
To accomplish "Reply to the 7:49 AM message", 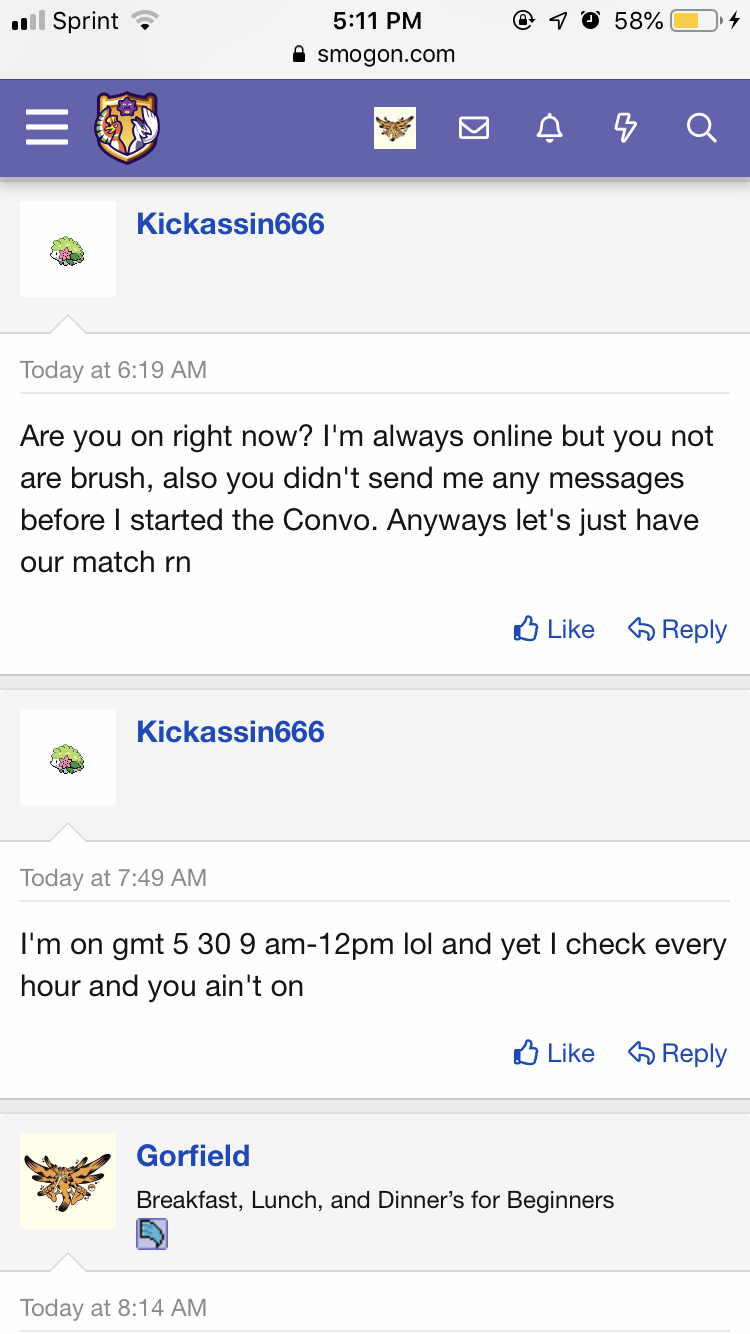I will click(677, 1053).
